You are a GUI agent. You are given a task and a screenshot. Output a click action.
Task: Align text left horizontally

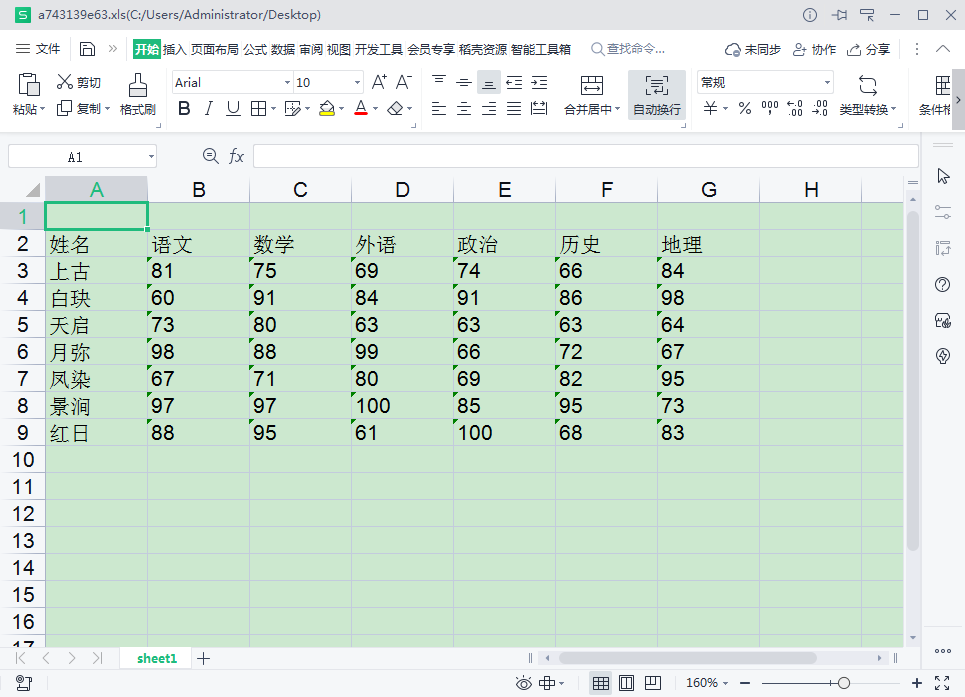click(x=439, y=109)
